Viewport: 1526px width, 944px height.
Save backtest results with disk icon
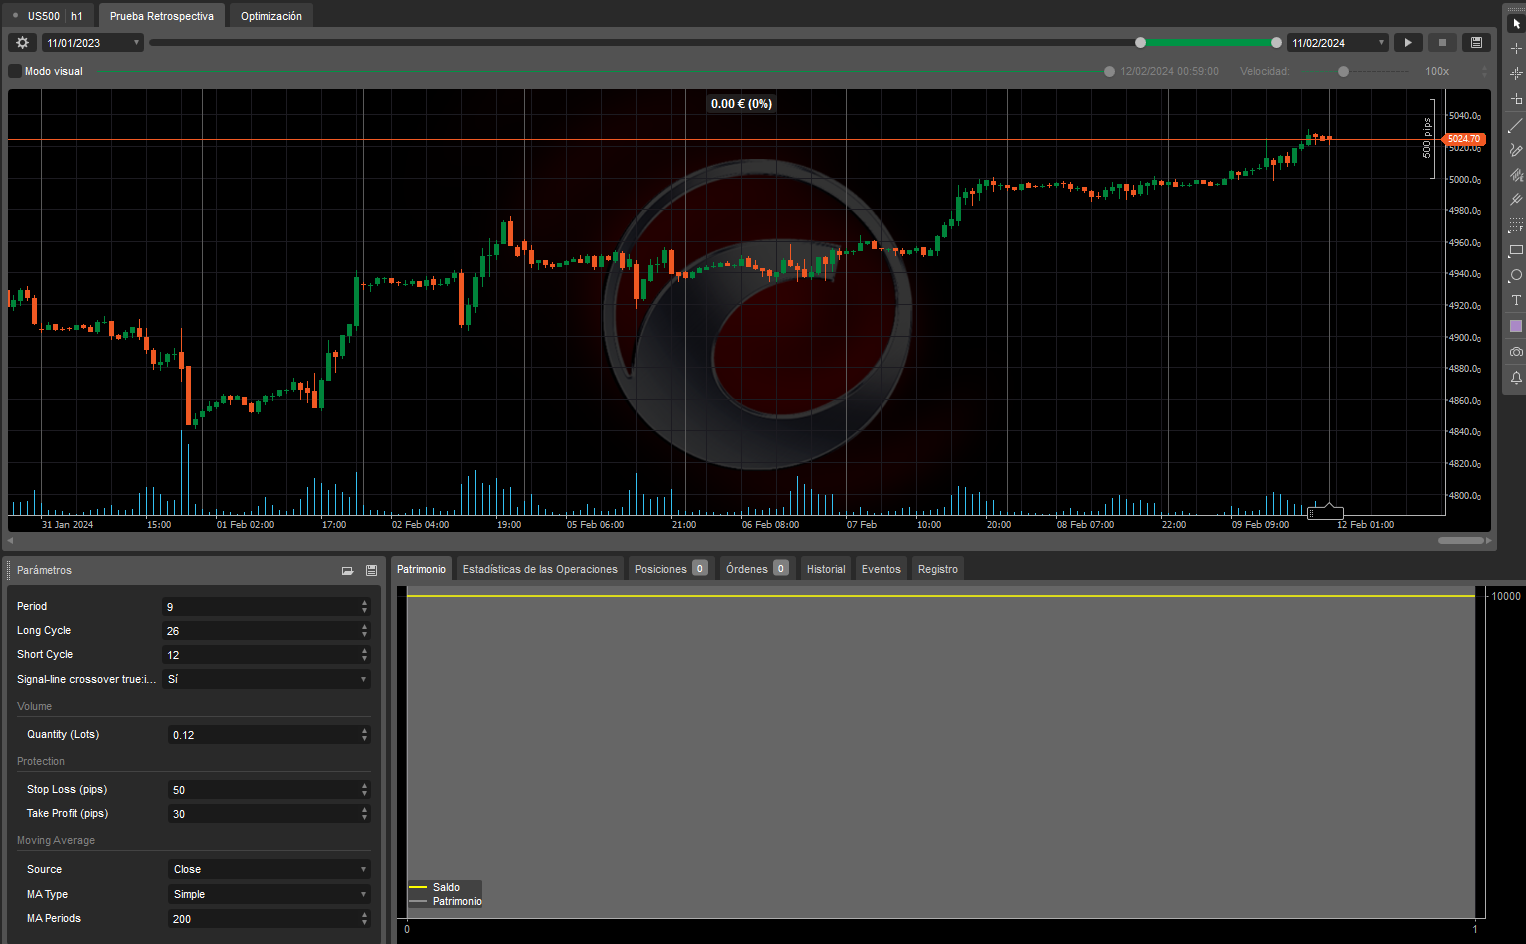(x=1476, y=43)
